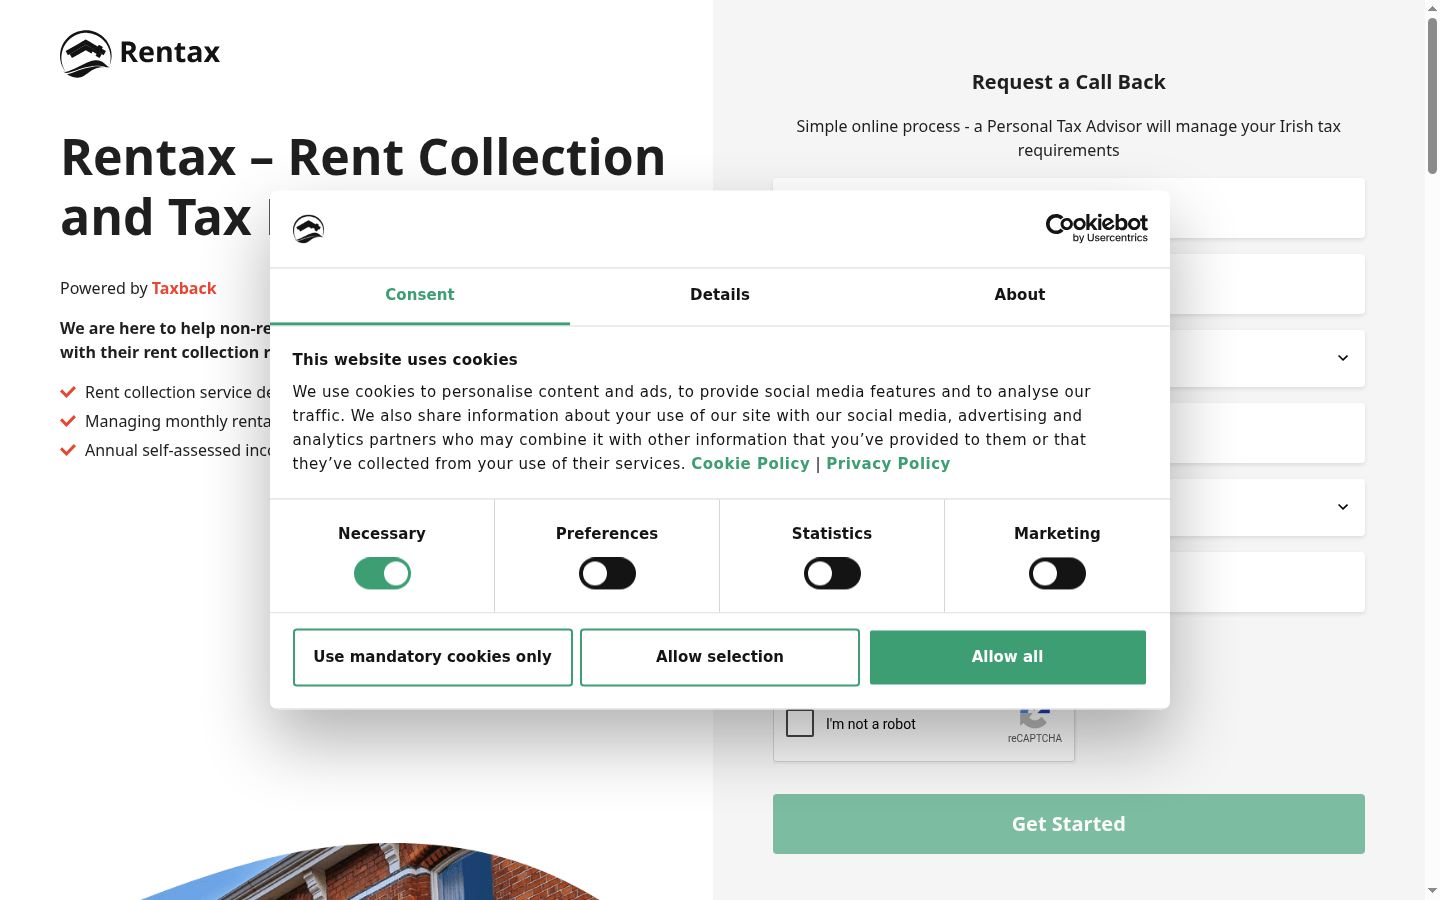Click the small Rentax icon in cookie dialog

[308, 229]
